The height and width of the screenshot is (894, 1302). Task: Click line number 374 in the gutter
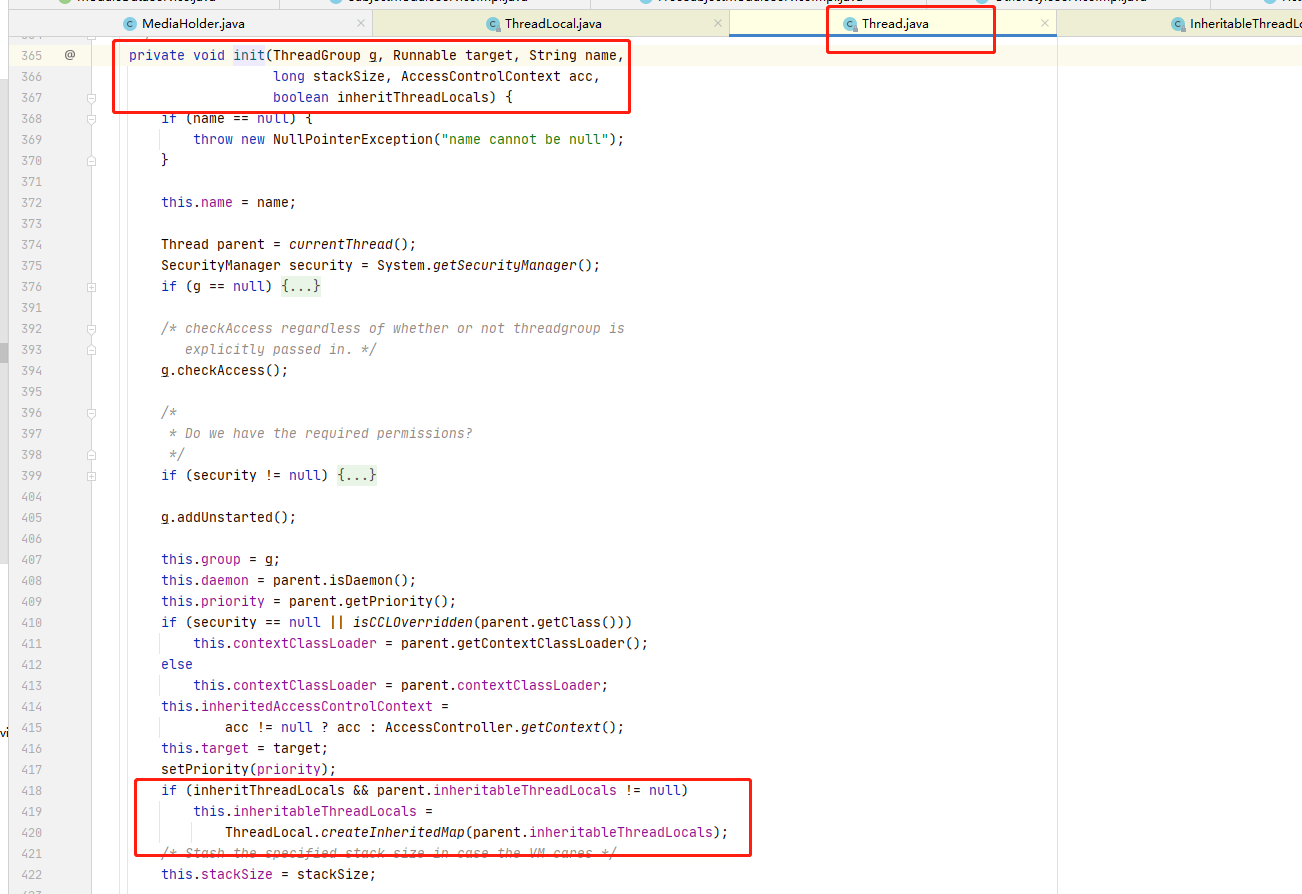click(31, 244)
